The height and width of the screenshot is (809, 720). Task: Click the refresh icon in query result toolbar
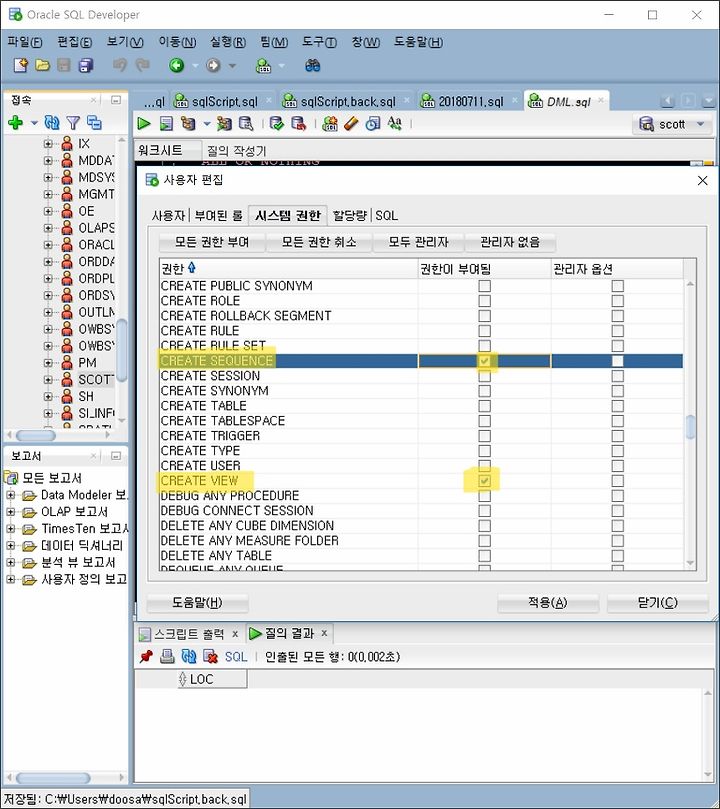[x=189, y=656]
